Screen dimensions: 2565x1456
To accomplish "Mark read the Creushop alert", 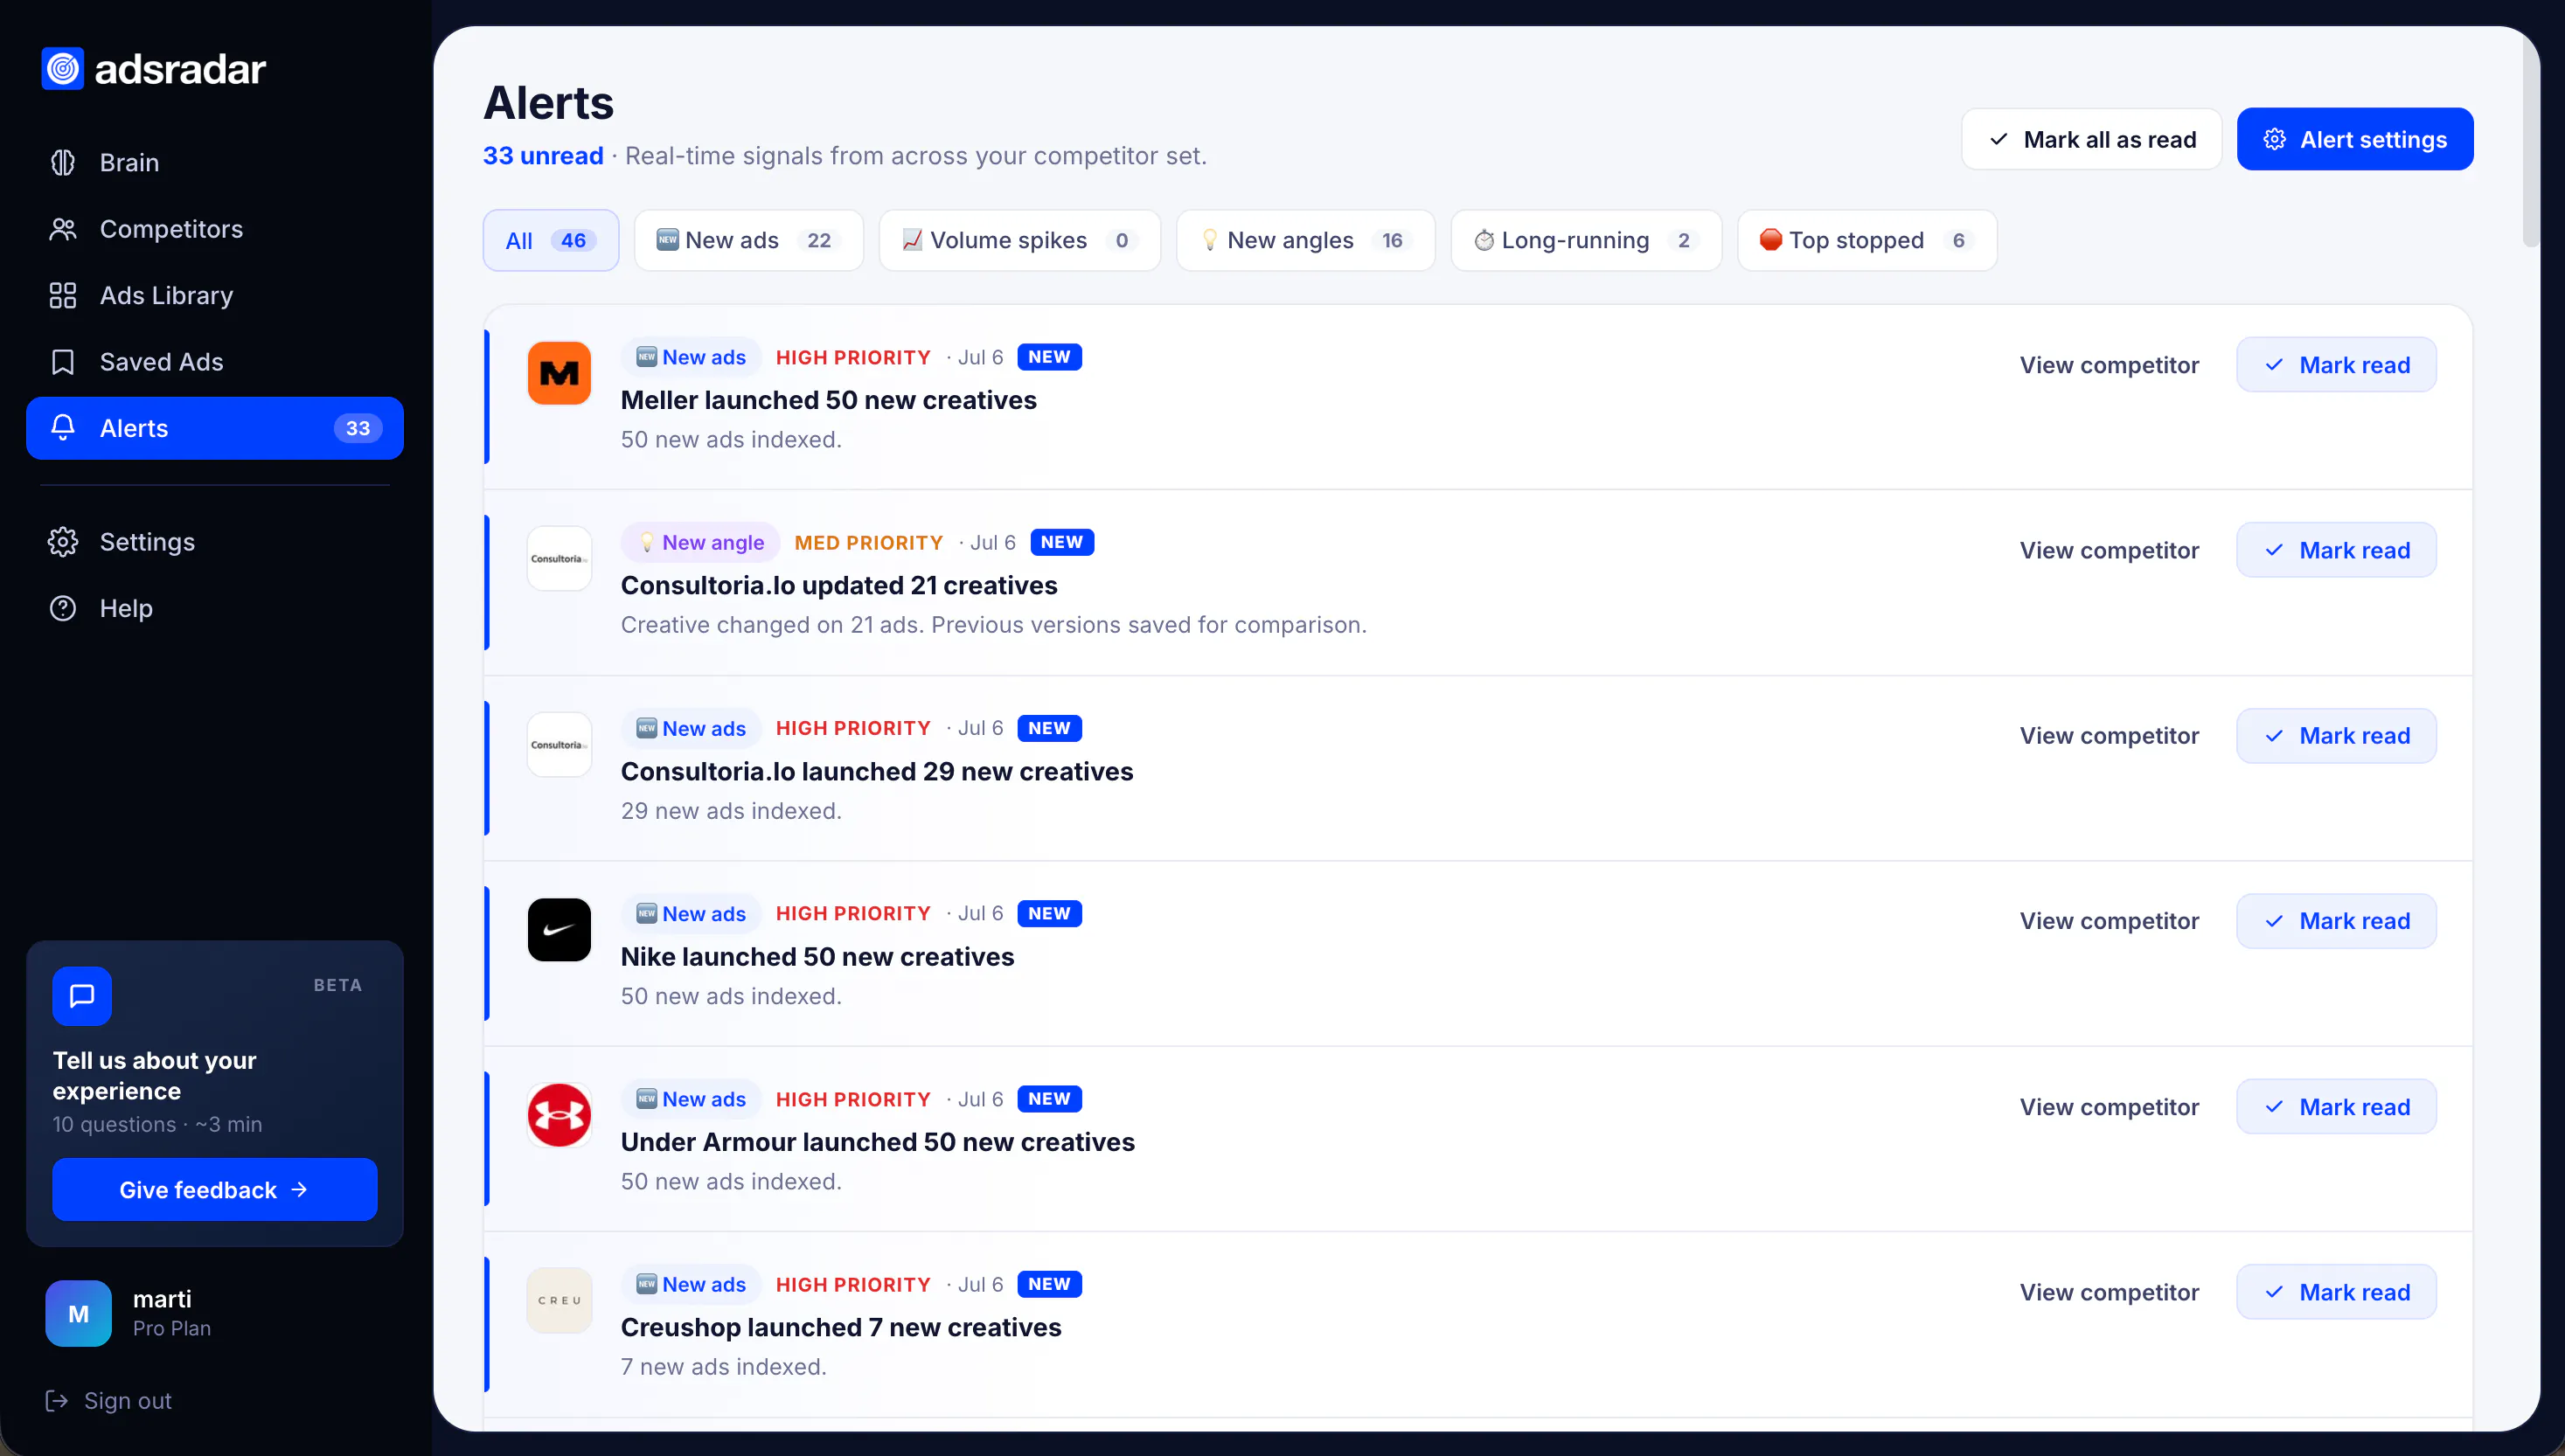I will click(2336, 1292).
